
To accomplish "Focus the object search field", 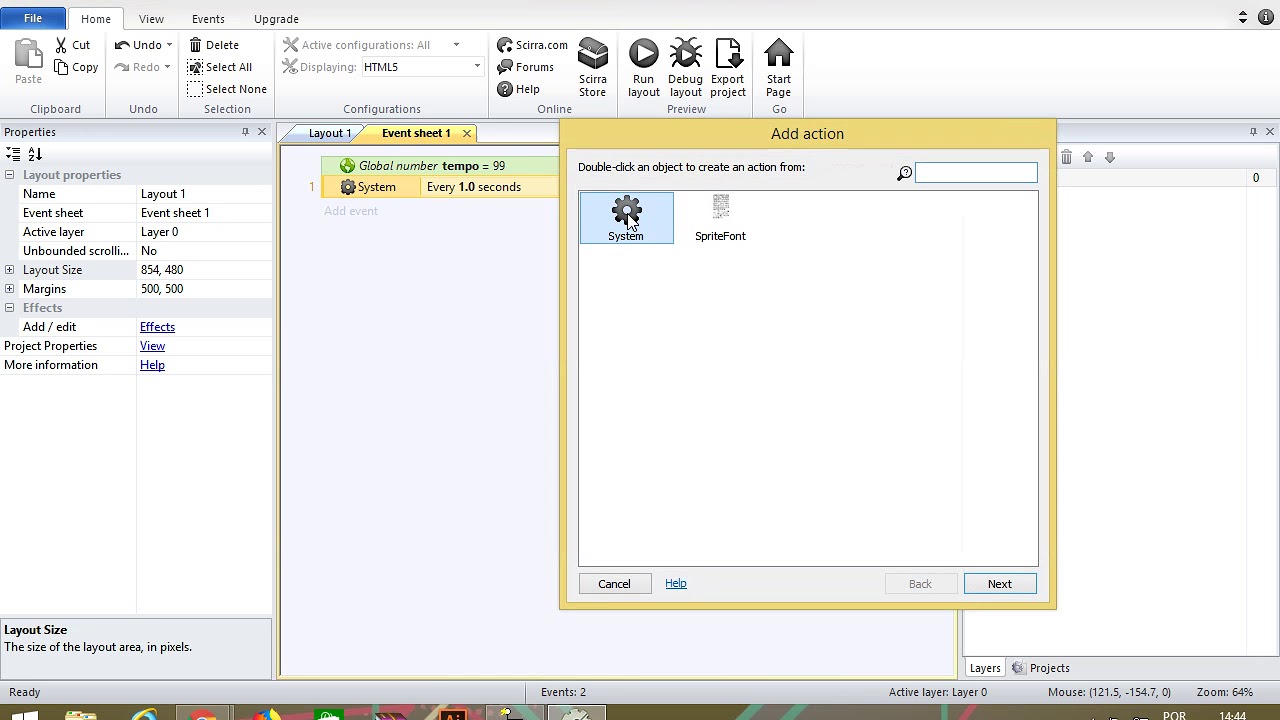I will click(976, 173).
